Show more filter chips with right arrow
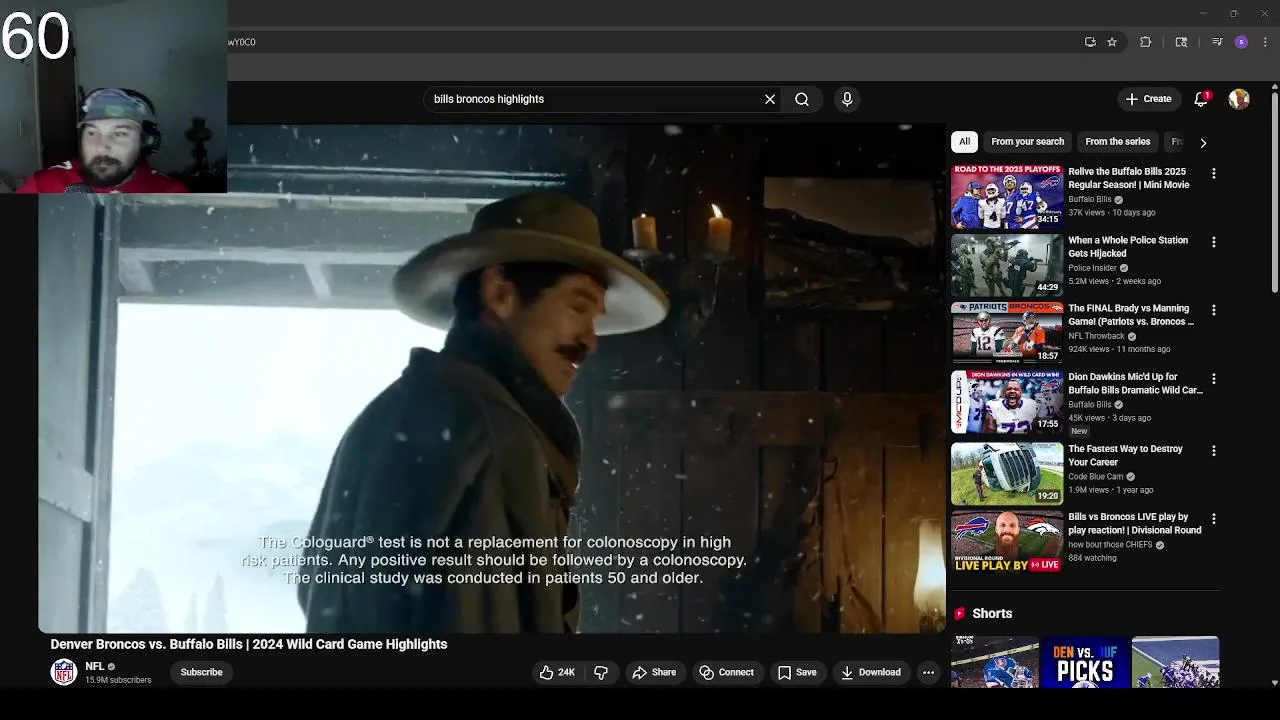The height and width of the screenshot is (720, 1280). pos(1203,142)
